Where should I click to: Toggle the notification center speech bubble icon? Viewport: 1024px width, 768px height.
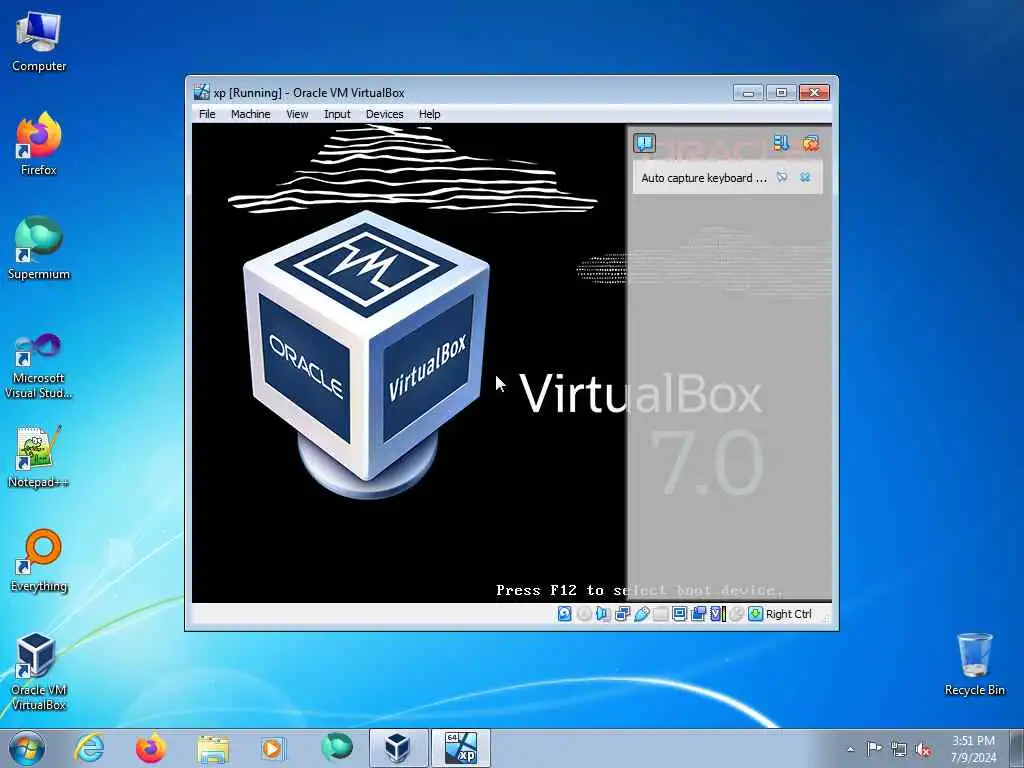[x=645, y=142]
